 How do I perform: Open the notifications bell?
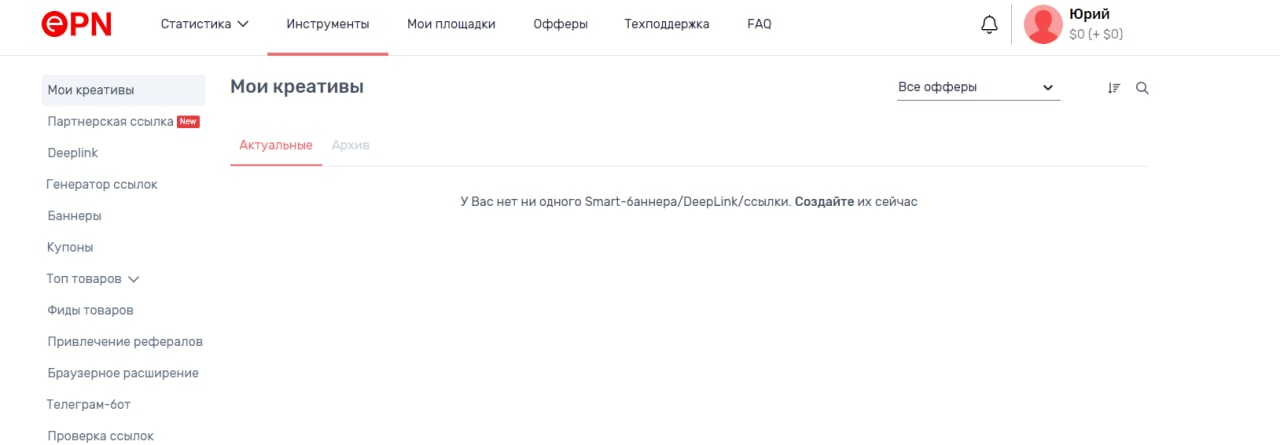[x=989, y=25]
